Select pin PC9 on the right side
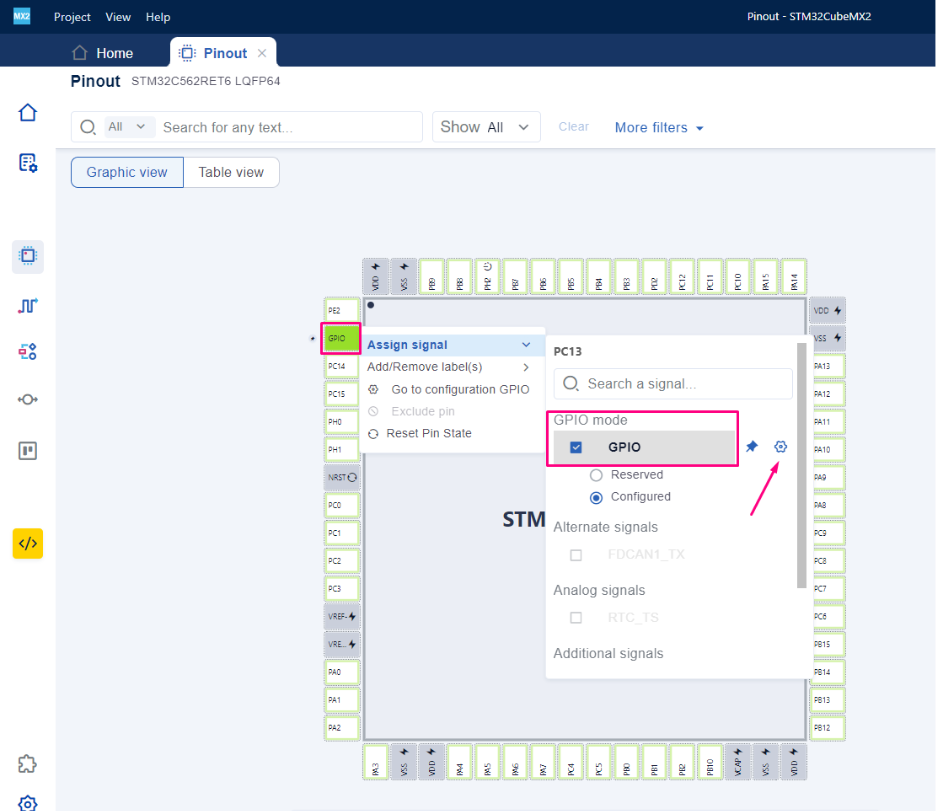Image resolution: width=936 pixels, height=811 pixels. coord(827,533)
